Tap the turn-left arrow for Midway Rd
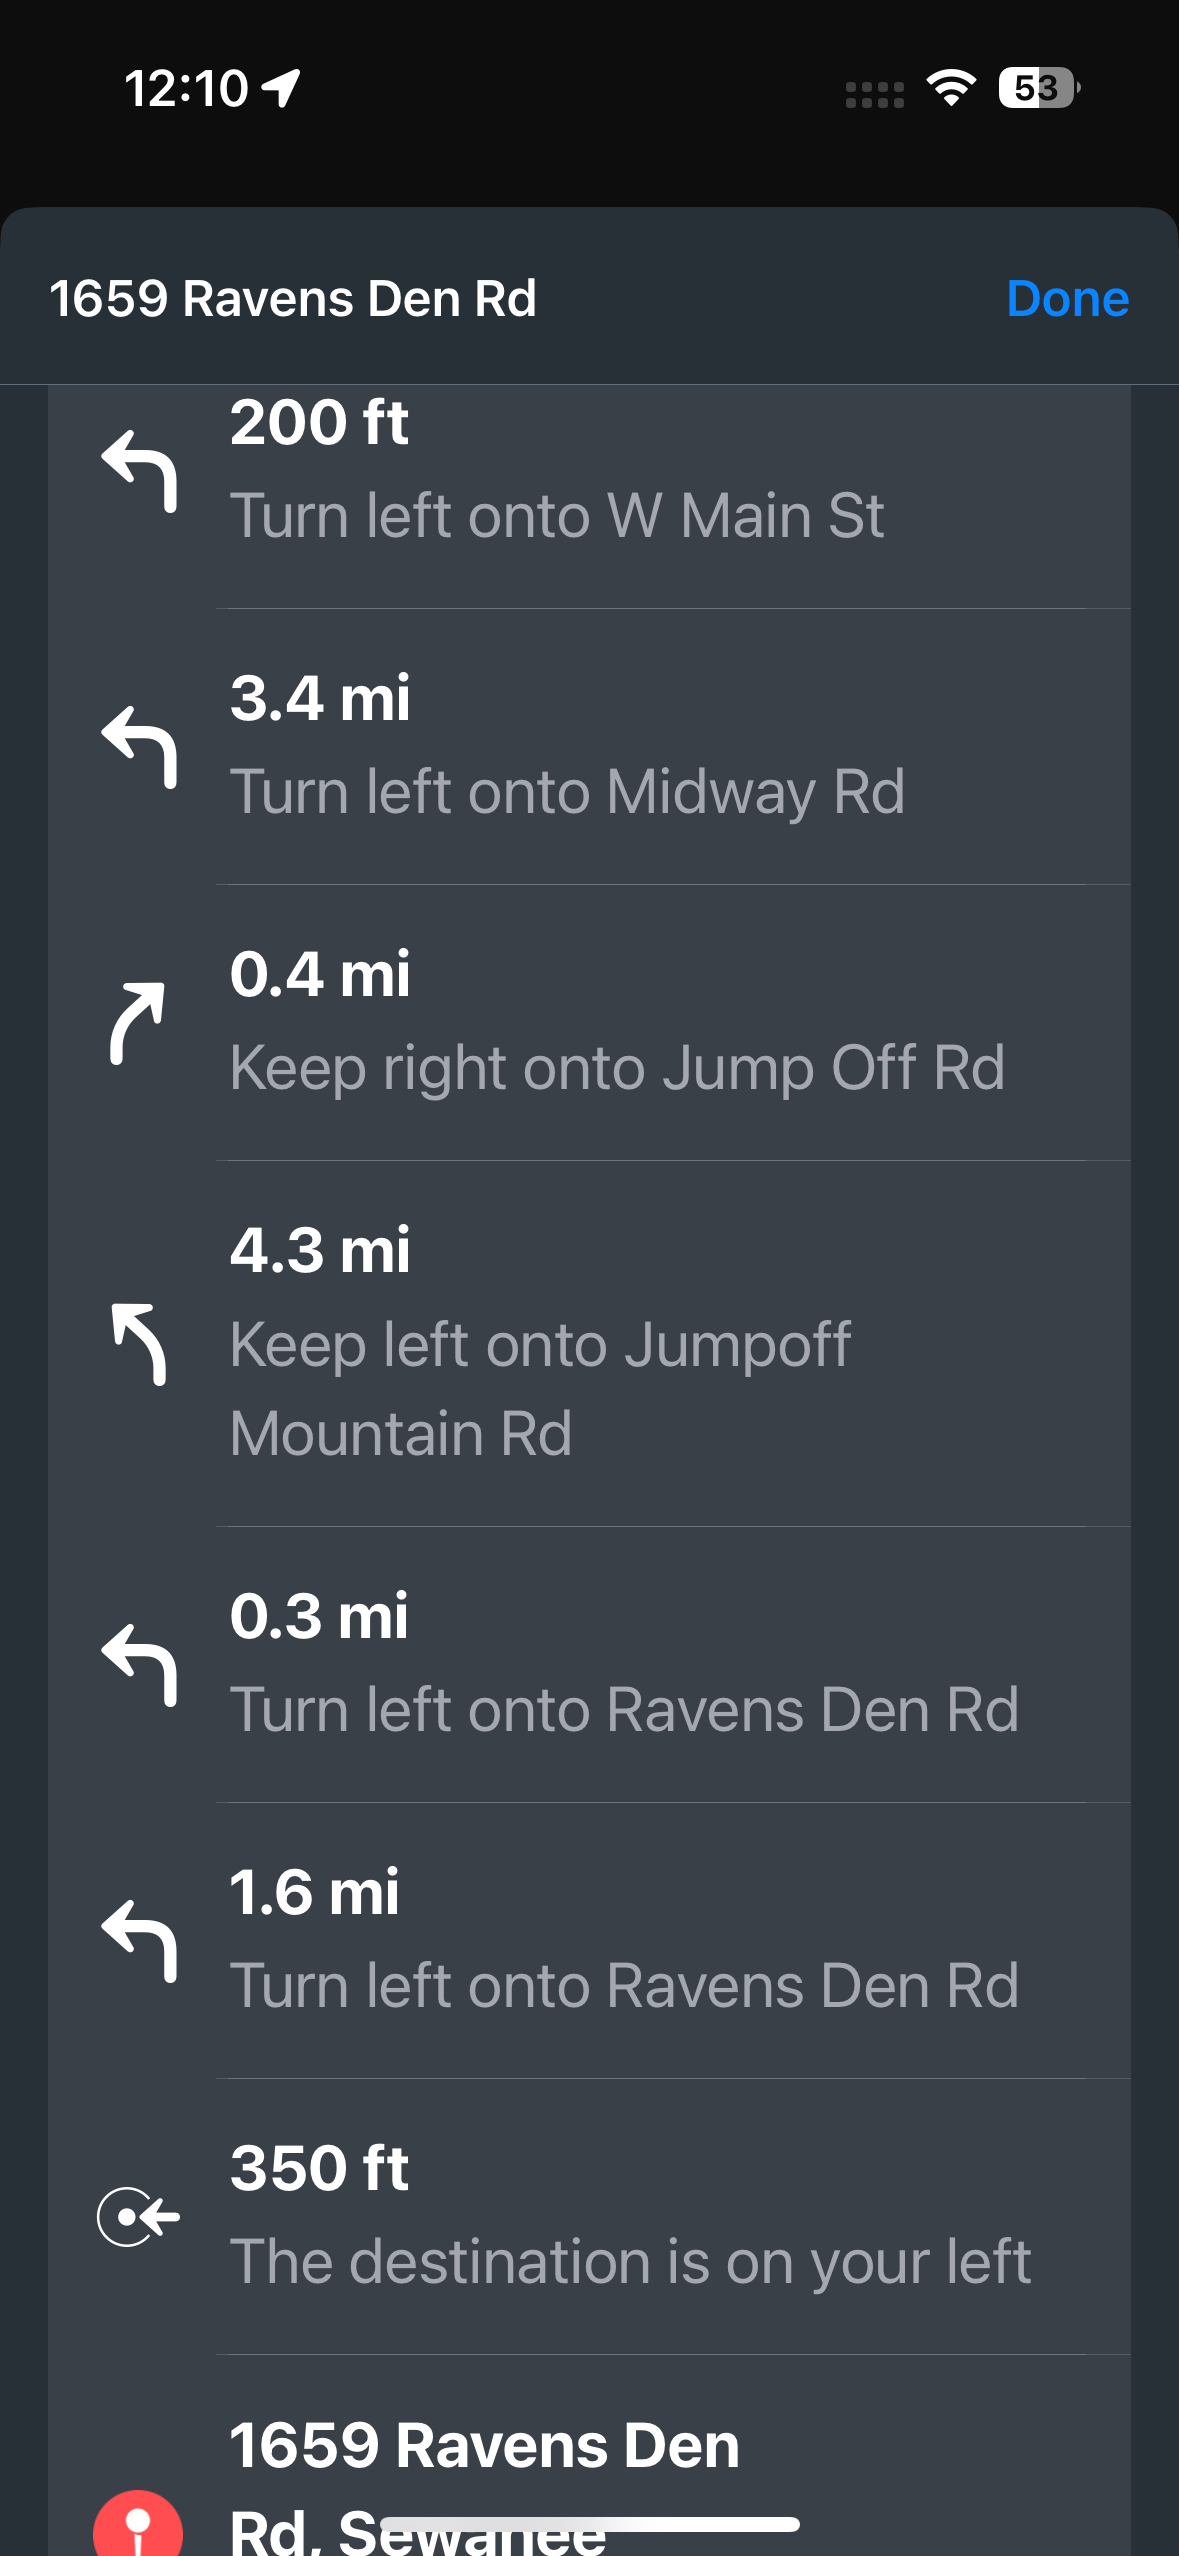The height and width of the screenshot is (2556, 1179). pyautogui.click(x=140, y=746)
